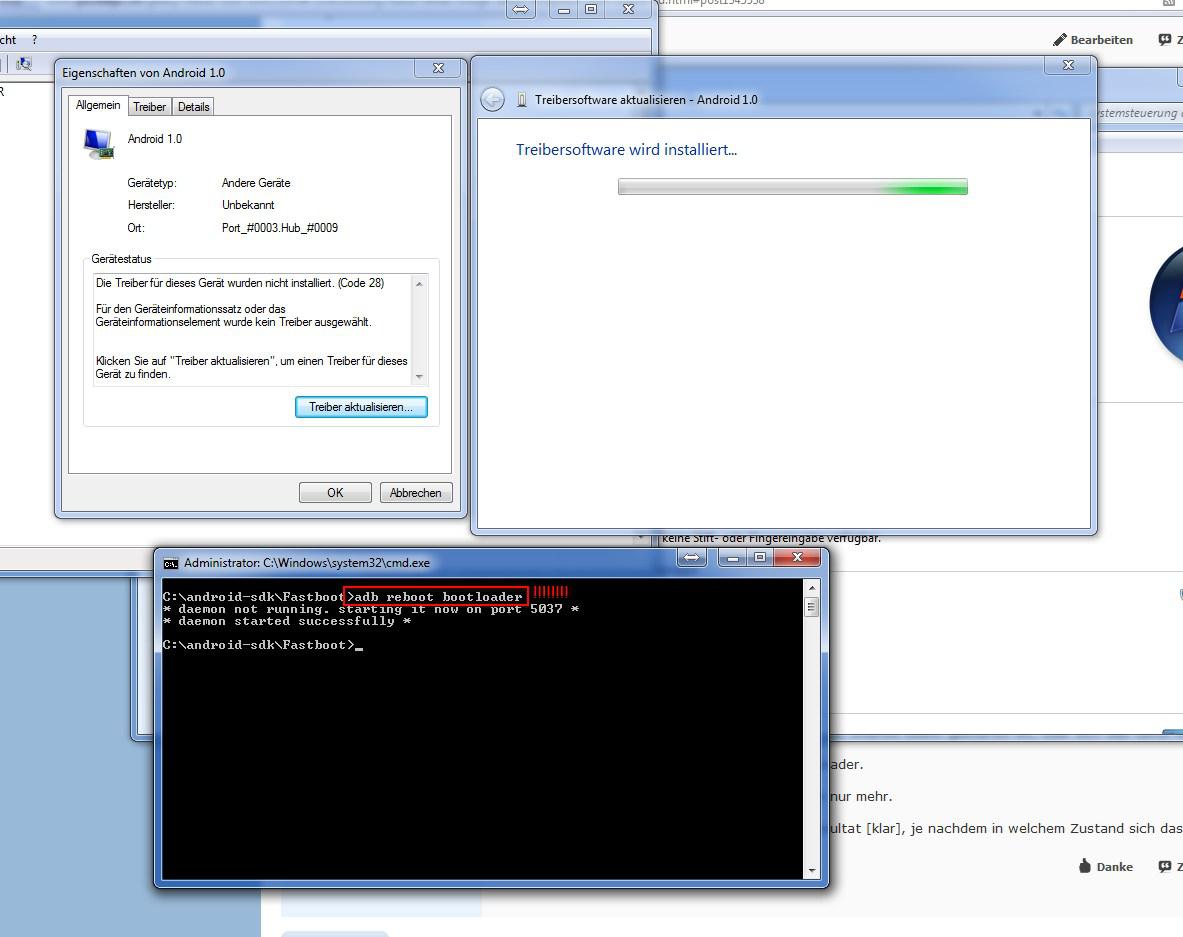
Task: Close the Eigenschaften von Android 1.0 dialog
Action: click(438, 68)
